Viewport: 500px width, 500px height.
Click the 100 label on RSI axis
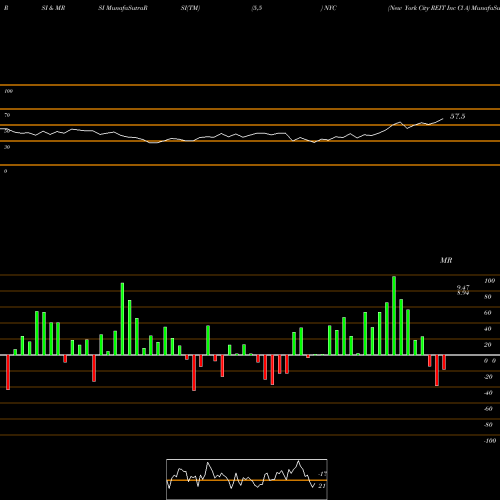(x=8, y=91)
